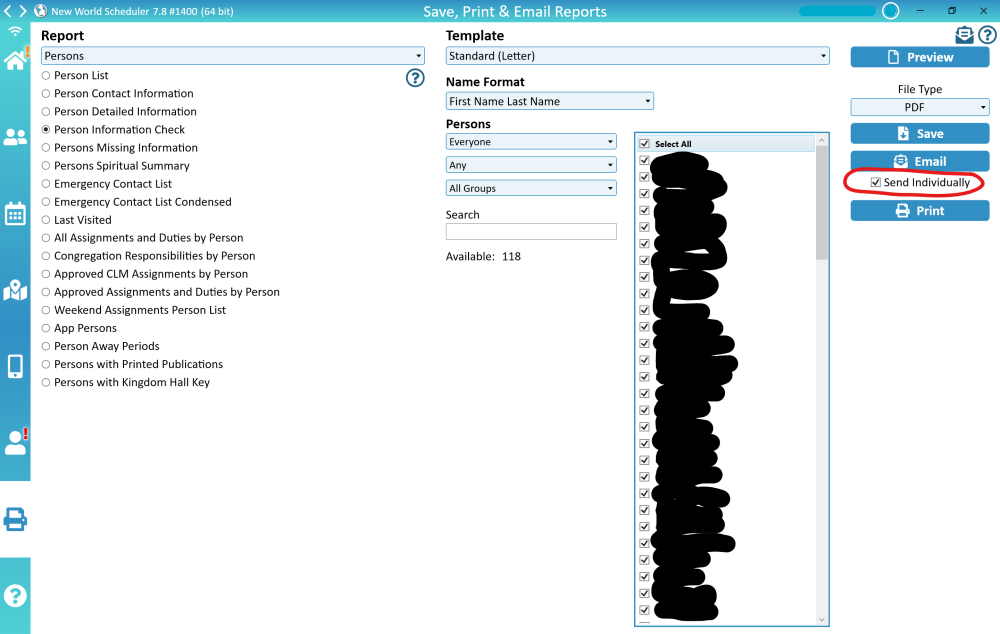Click the envelope icon in the top-right corner

tap(964, 35)
